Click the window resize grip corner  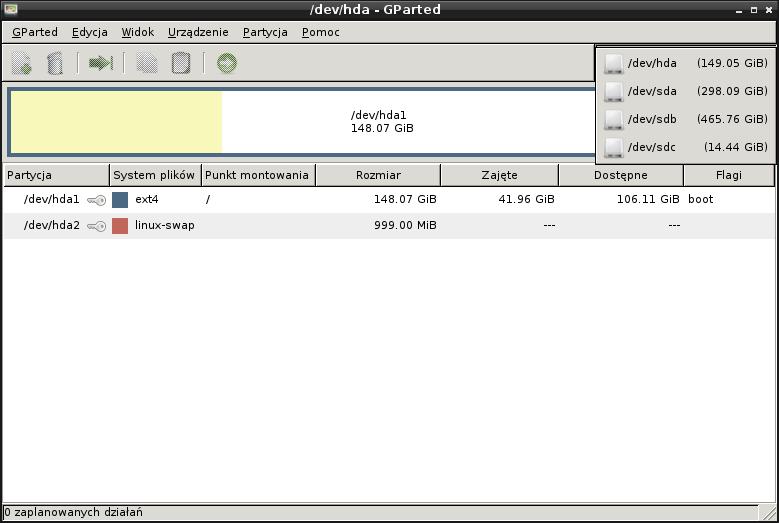tap(768, 512)
